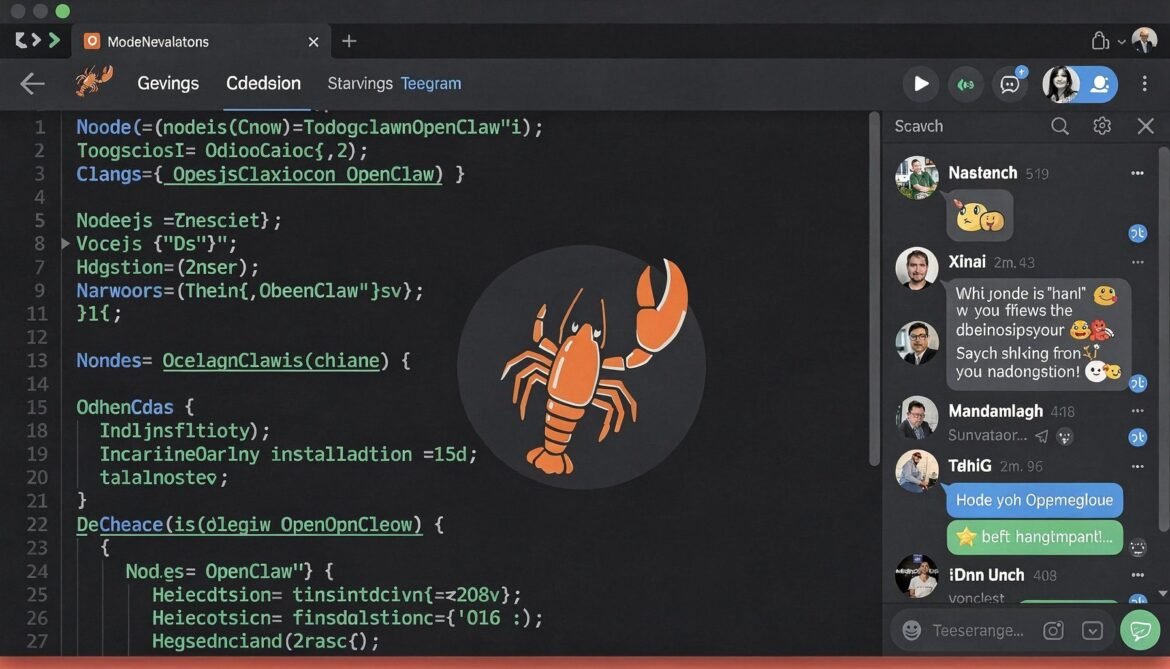The height and width of the screenshot is (669, 1170).
Task: Click the magnifier icon in the Scavch panel
Action: (1060, 127)
